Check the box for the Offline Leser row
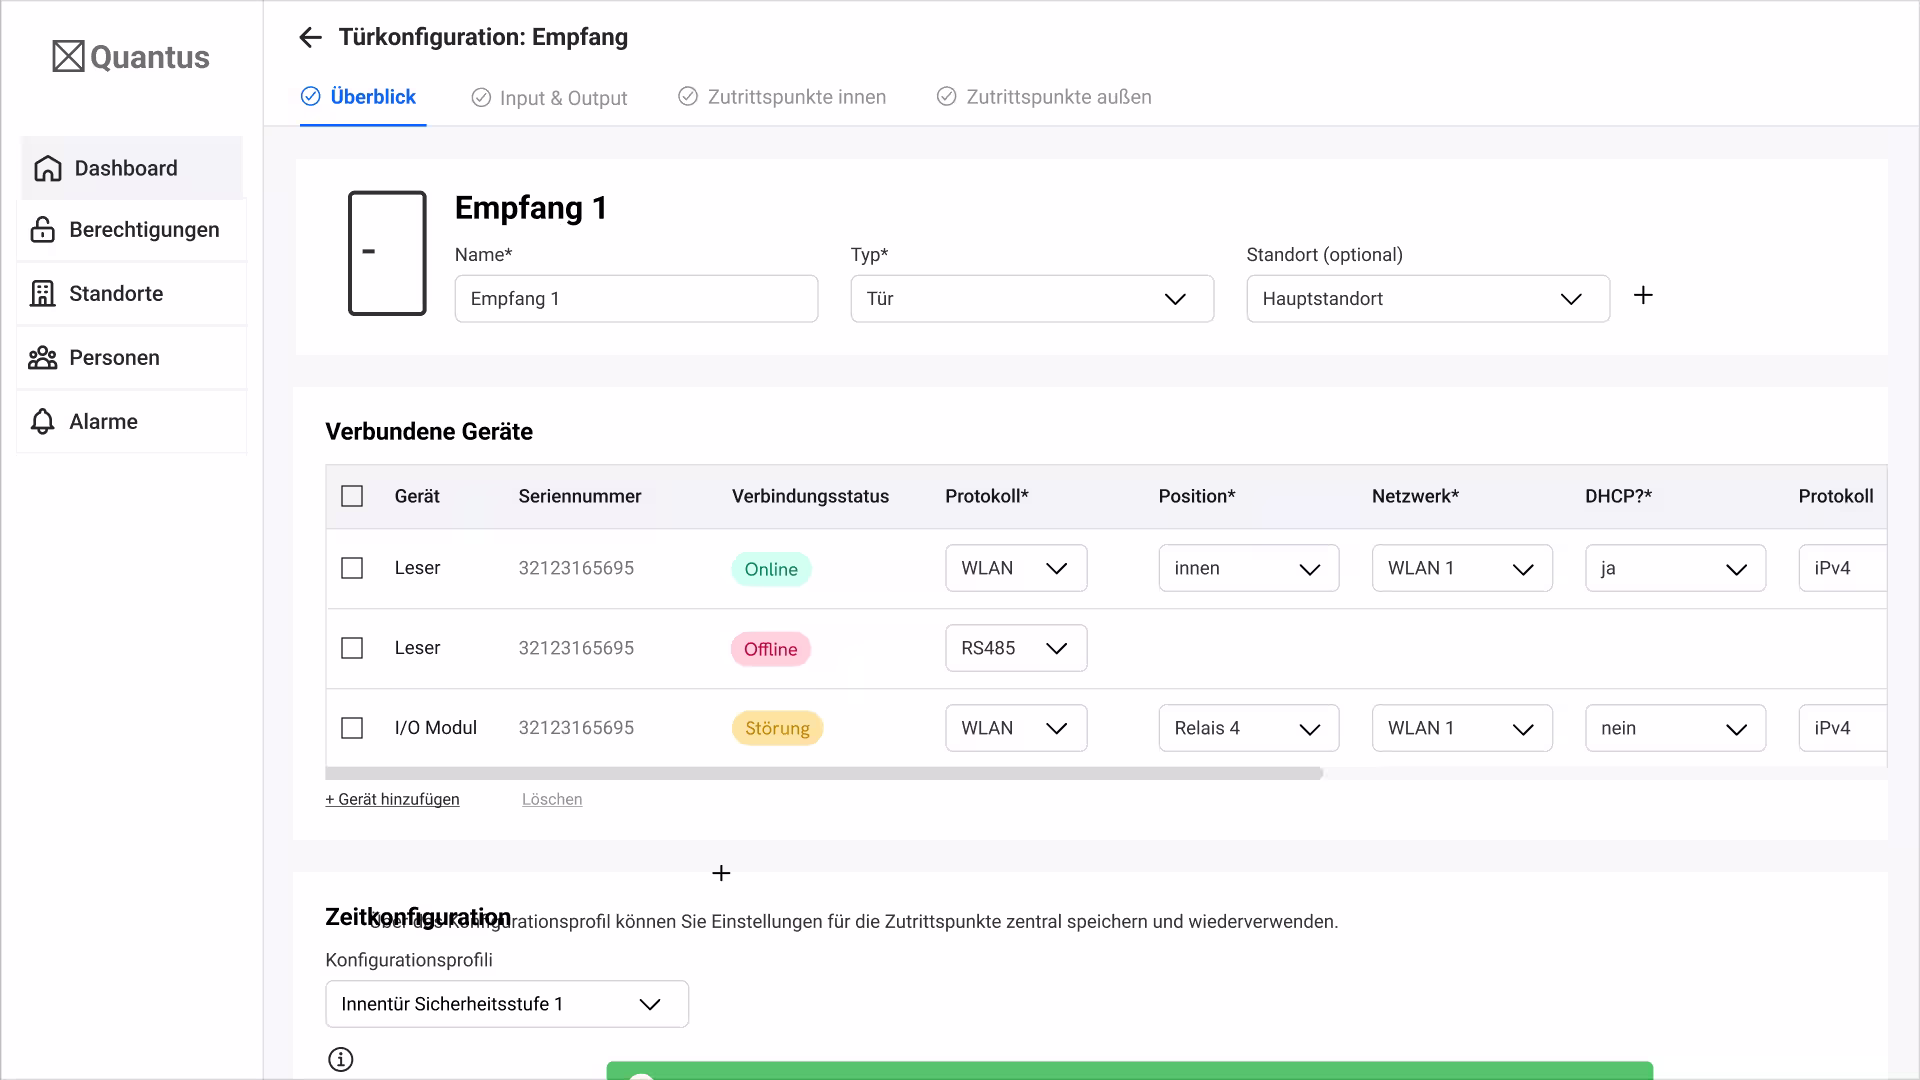This screenshot has width=1920, height=1080. (x=352, y=648)
